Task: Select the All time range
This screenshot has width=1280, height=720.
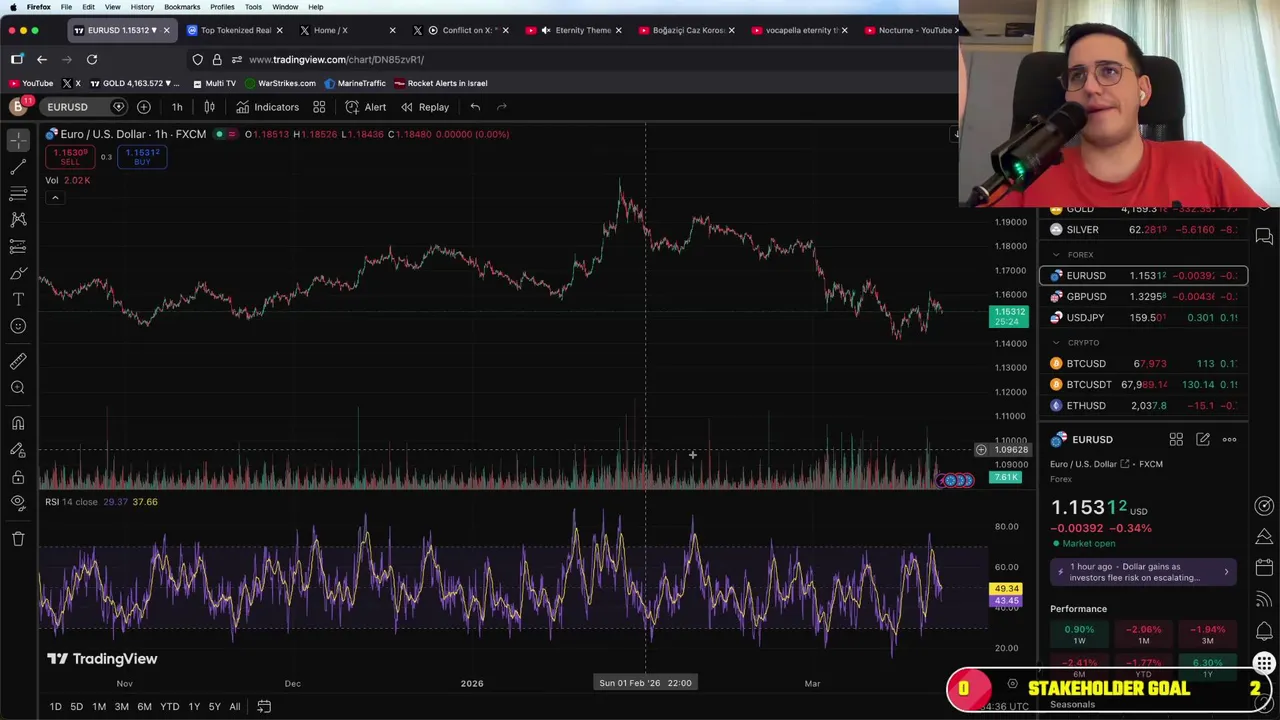Action: [x=234, y=707]
